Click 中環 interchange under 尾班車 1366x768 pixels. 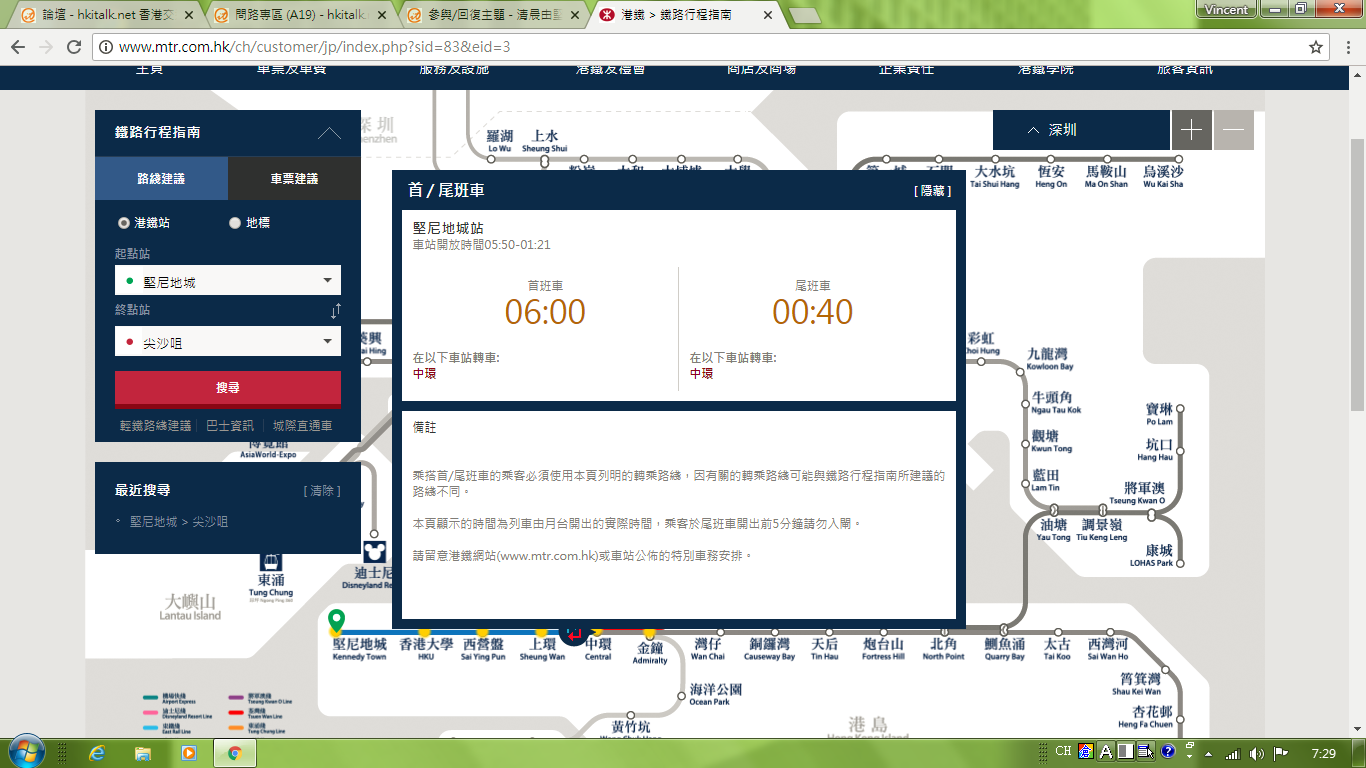(701, 374)
